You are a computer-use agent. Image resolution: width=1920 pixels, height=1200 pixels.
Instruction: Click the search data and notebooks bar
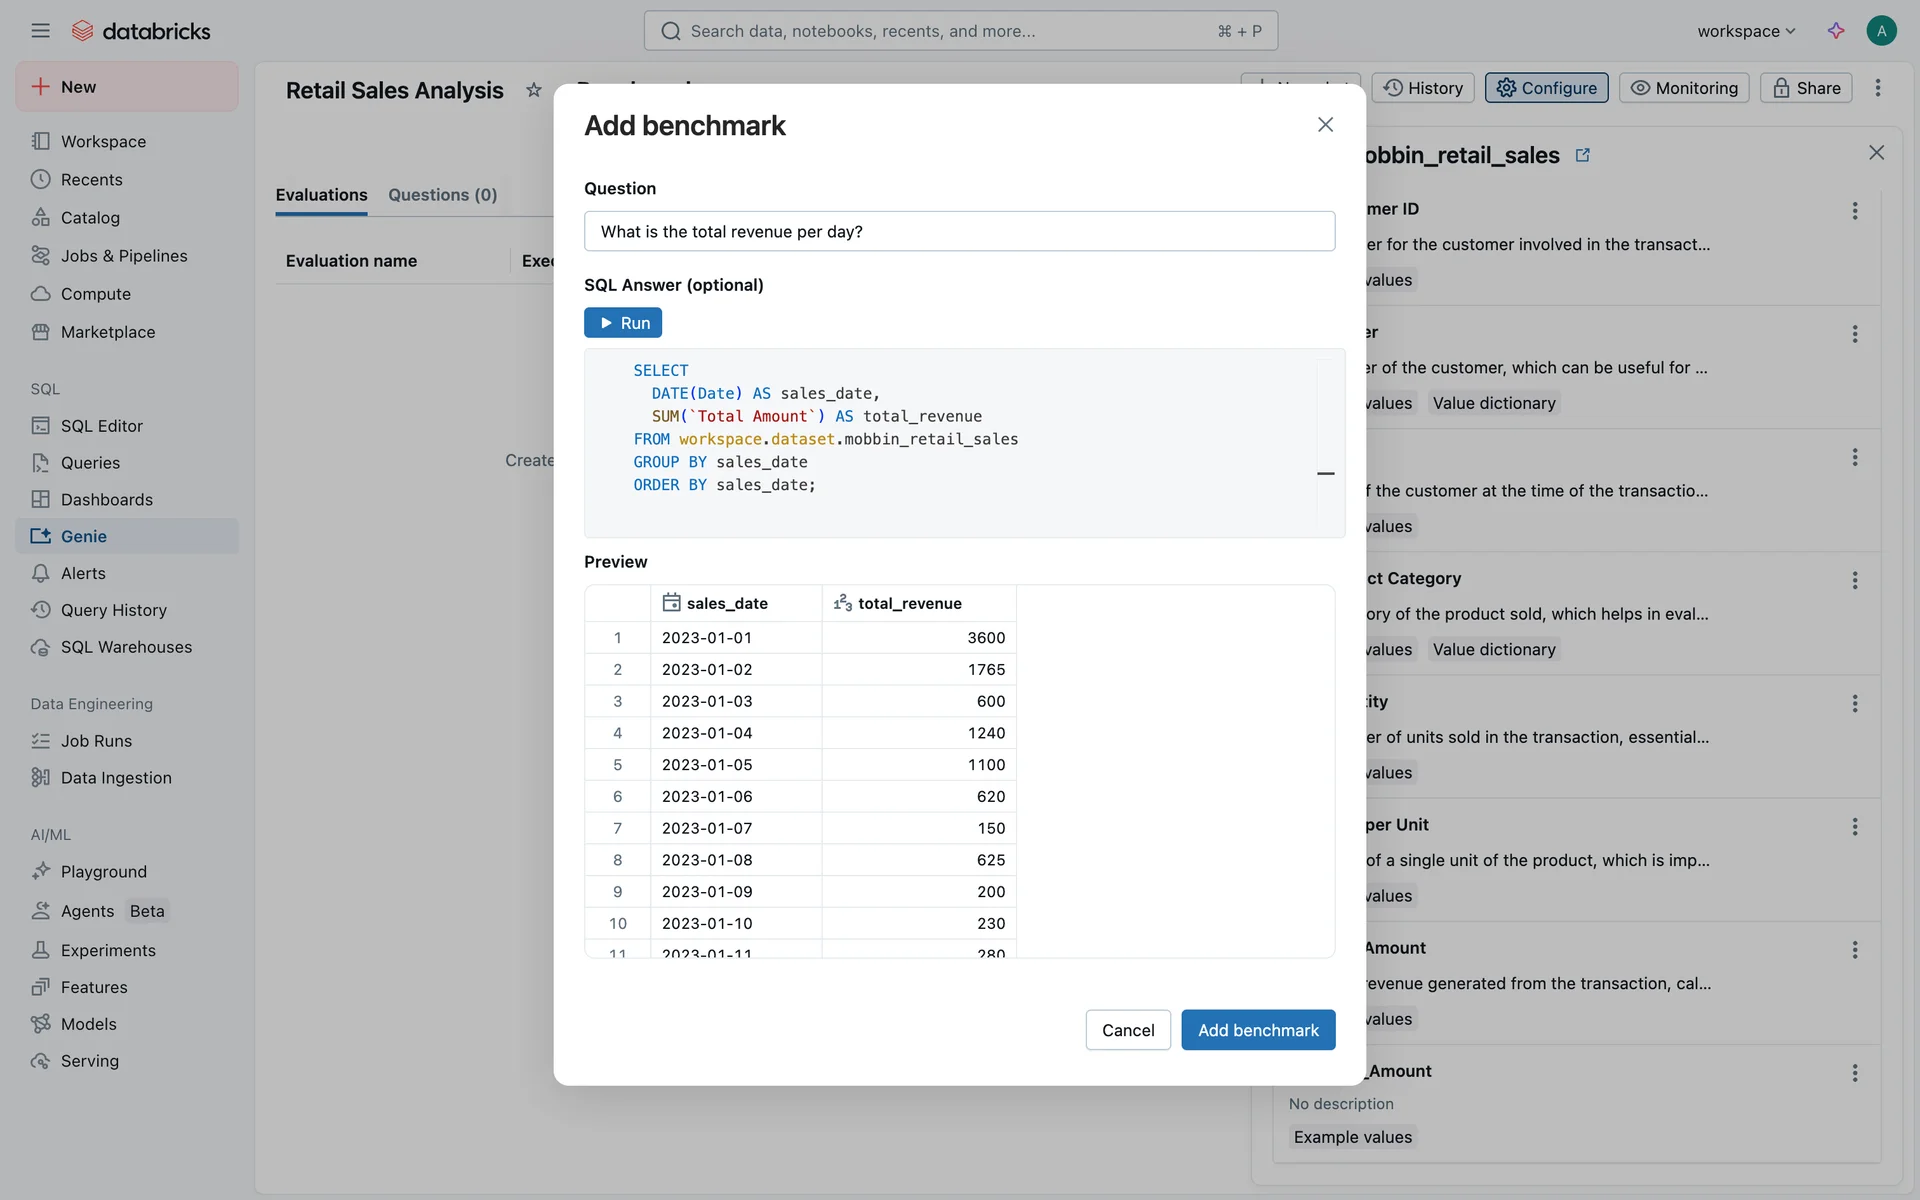[960, 31]
